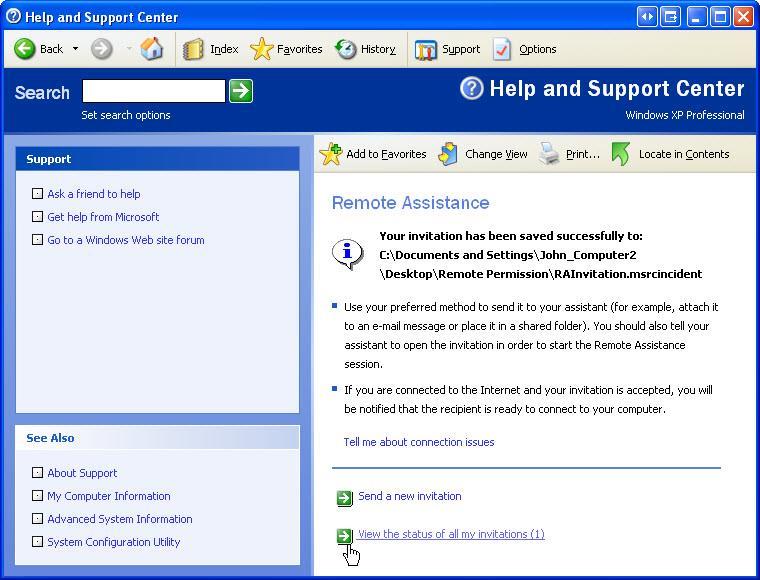This screenshot has height=580, width=760.
Task: Click the Remote Assistance heading
Action: coord(411,203)
